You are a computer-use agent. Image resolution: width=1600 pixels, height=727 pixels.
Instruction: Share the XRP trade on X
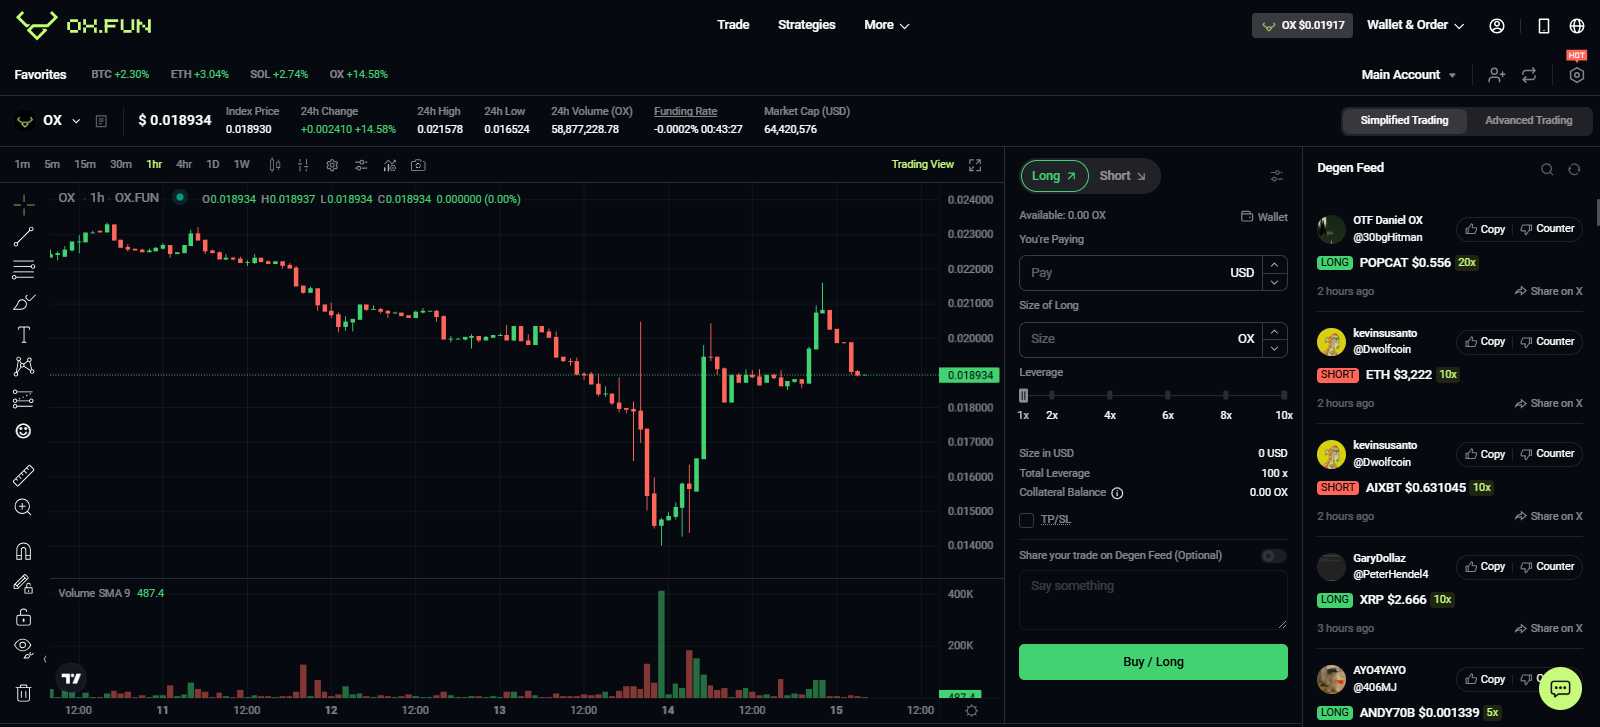click(x=1548, y=629)
